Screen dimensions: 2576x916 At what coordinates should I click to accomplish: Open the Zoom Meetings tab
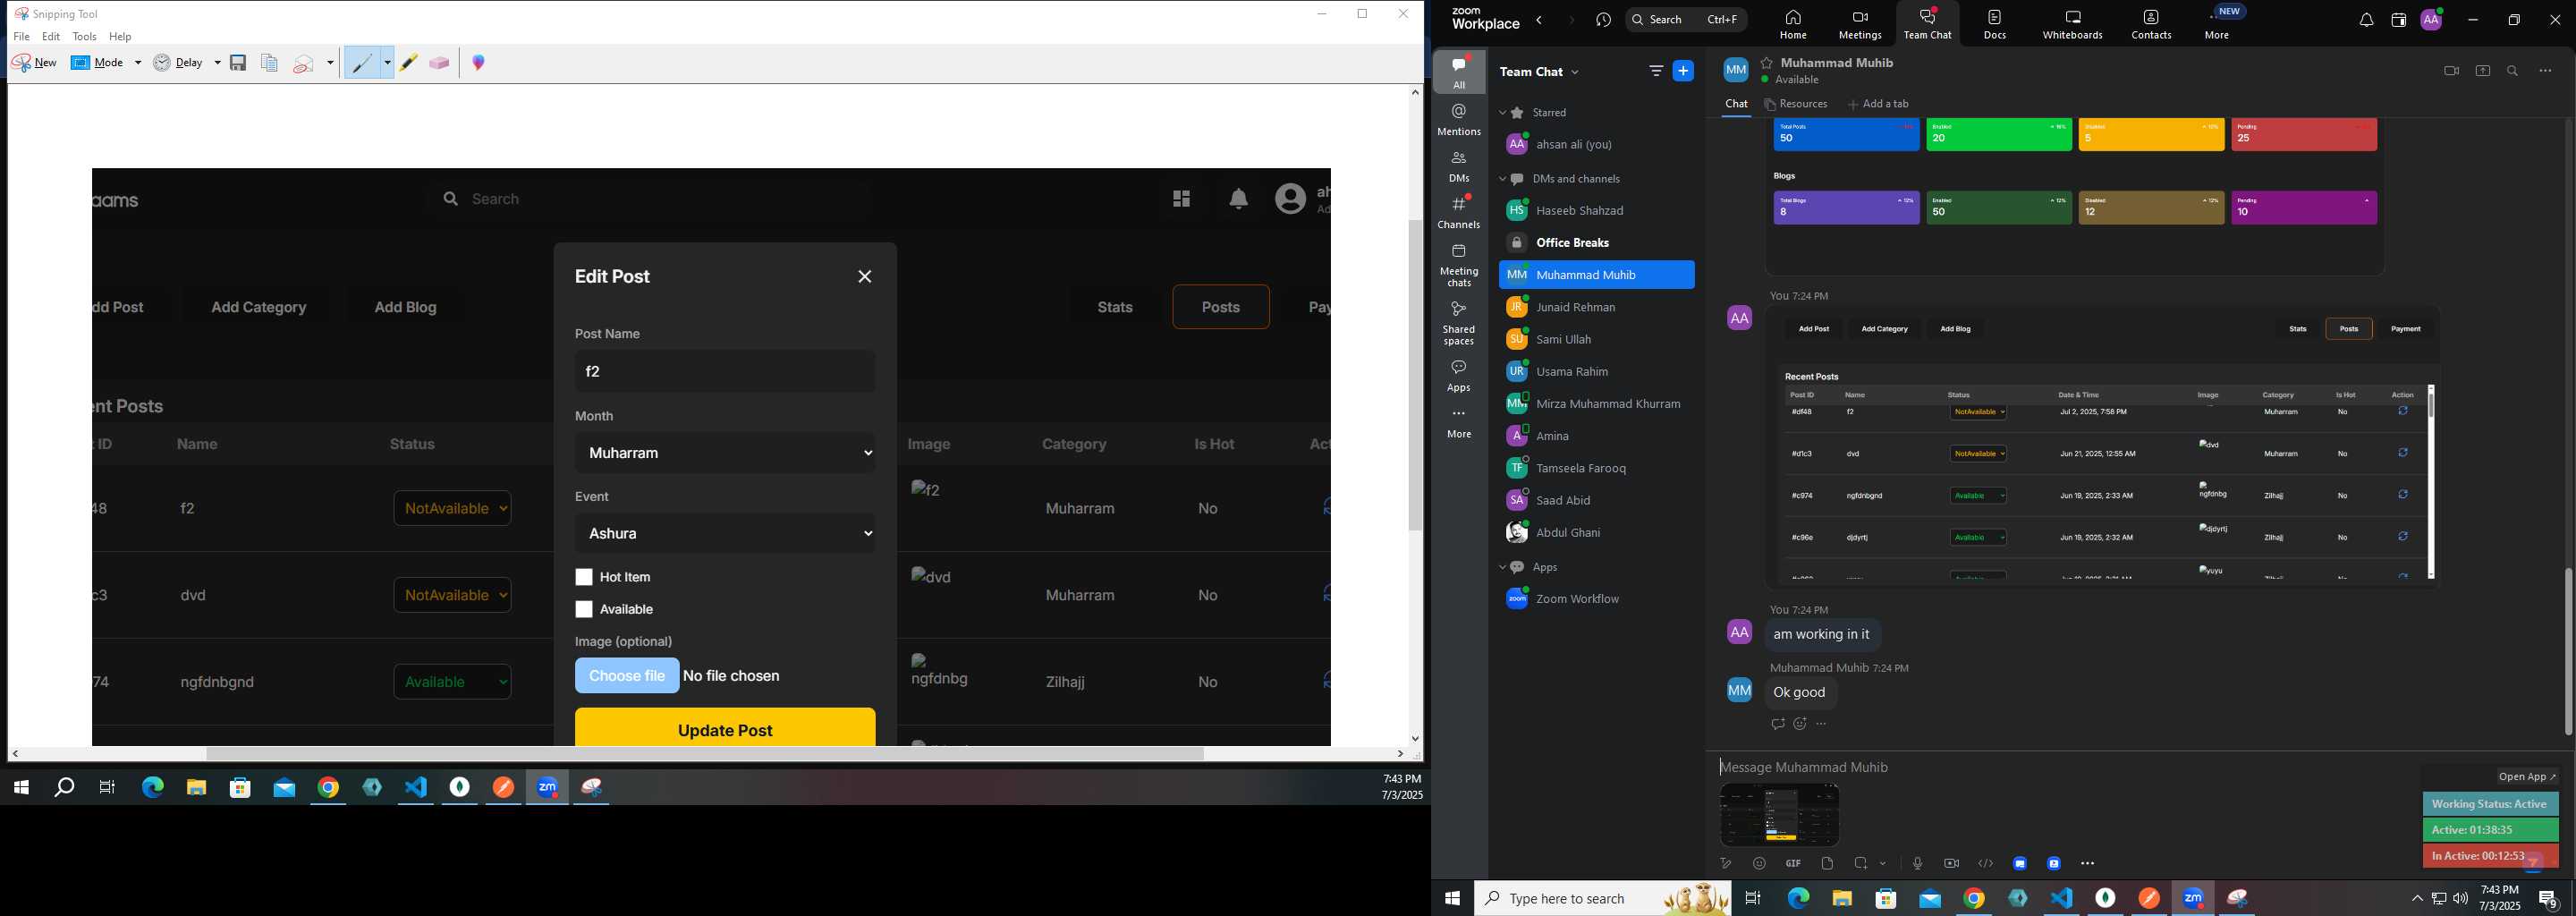[1860, 24]
